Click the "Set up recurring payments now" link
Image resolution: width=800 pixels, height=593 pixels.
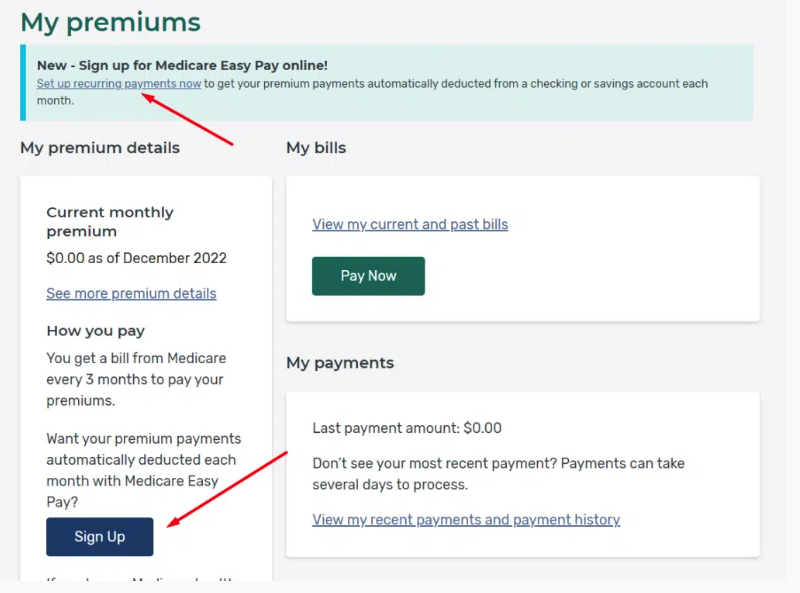118,83
